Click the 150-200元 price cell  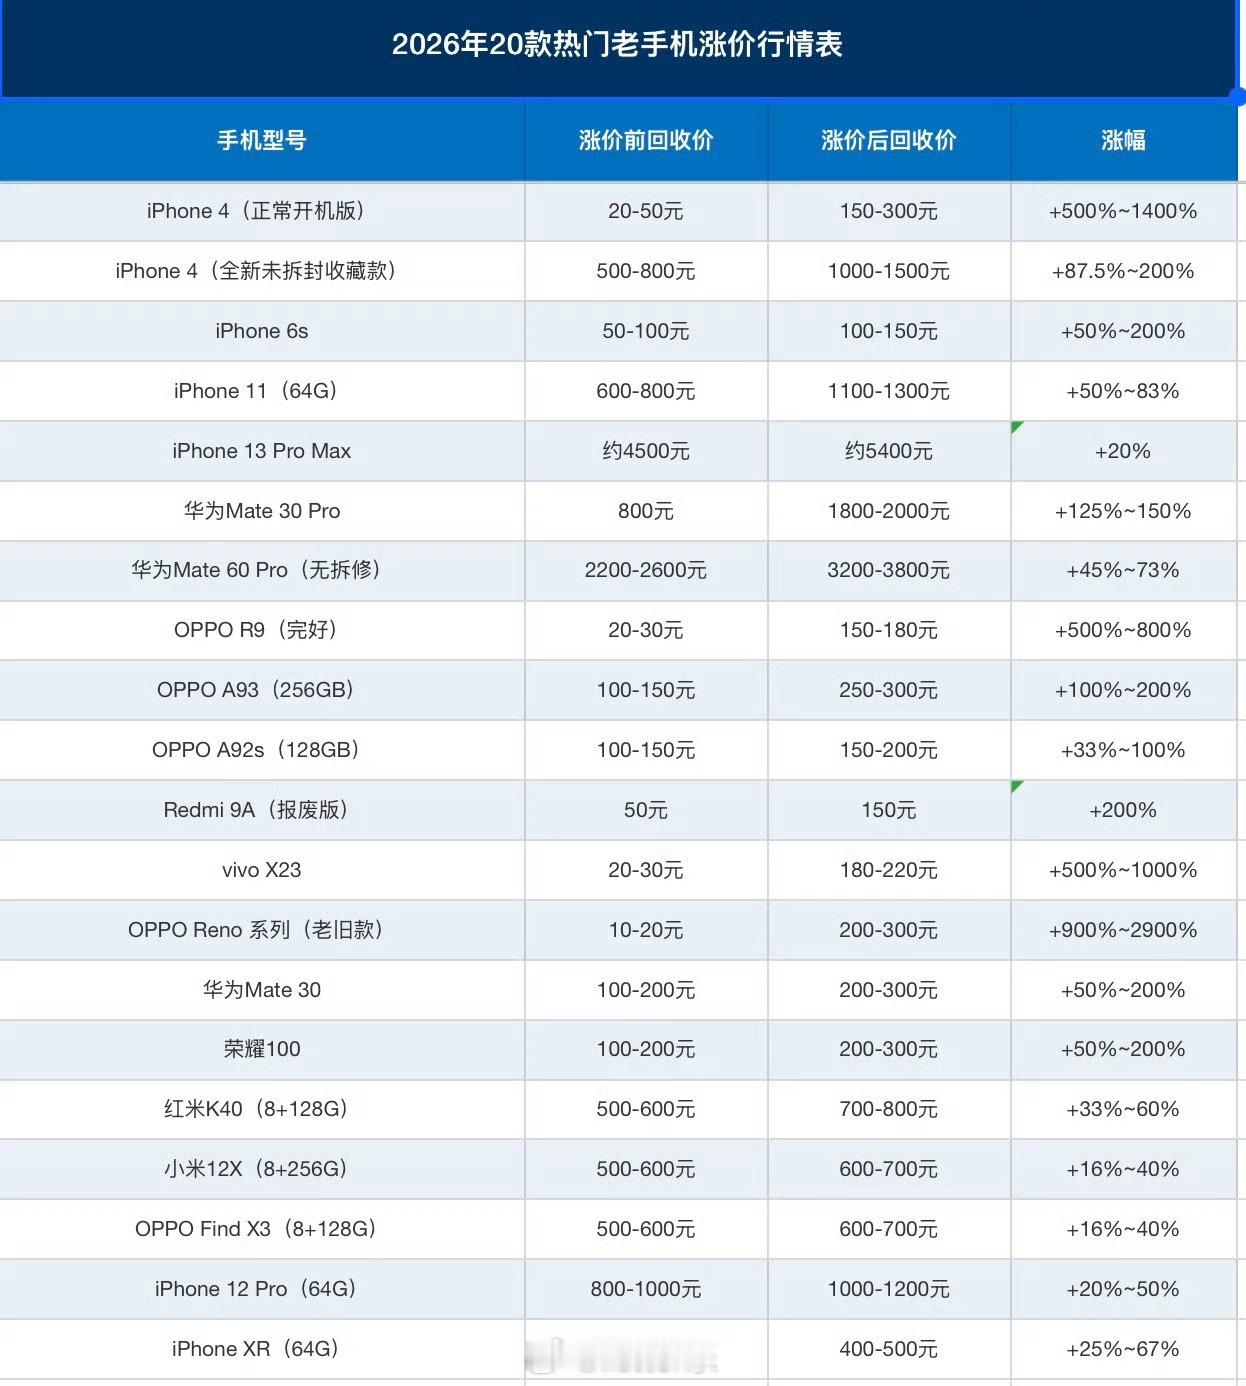pyautogui.click(x=889, y=750)
